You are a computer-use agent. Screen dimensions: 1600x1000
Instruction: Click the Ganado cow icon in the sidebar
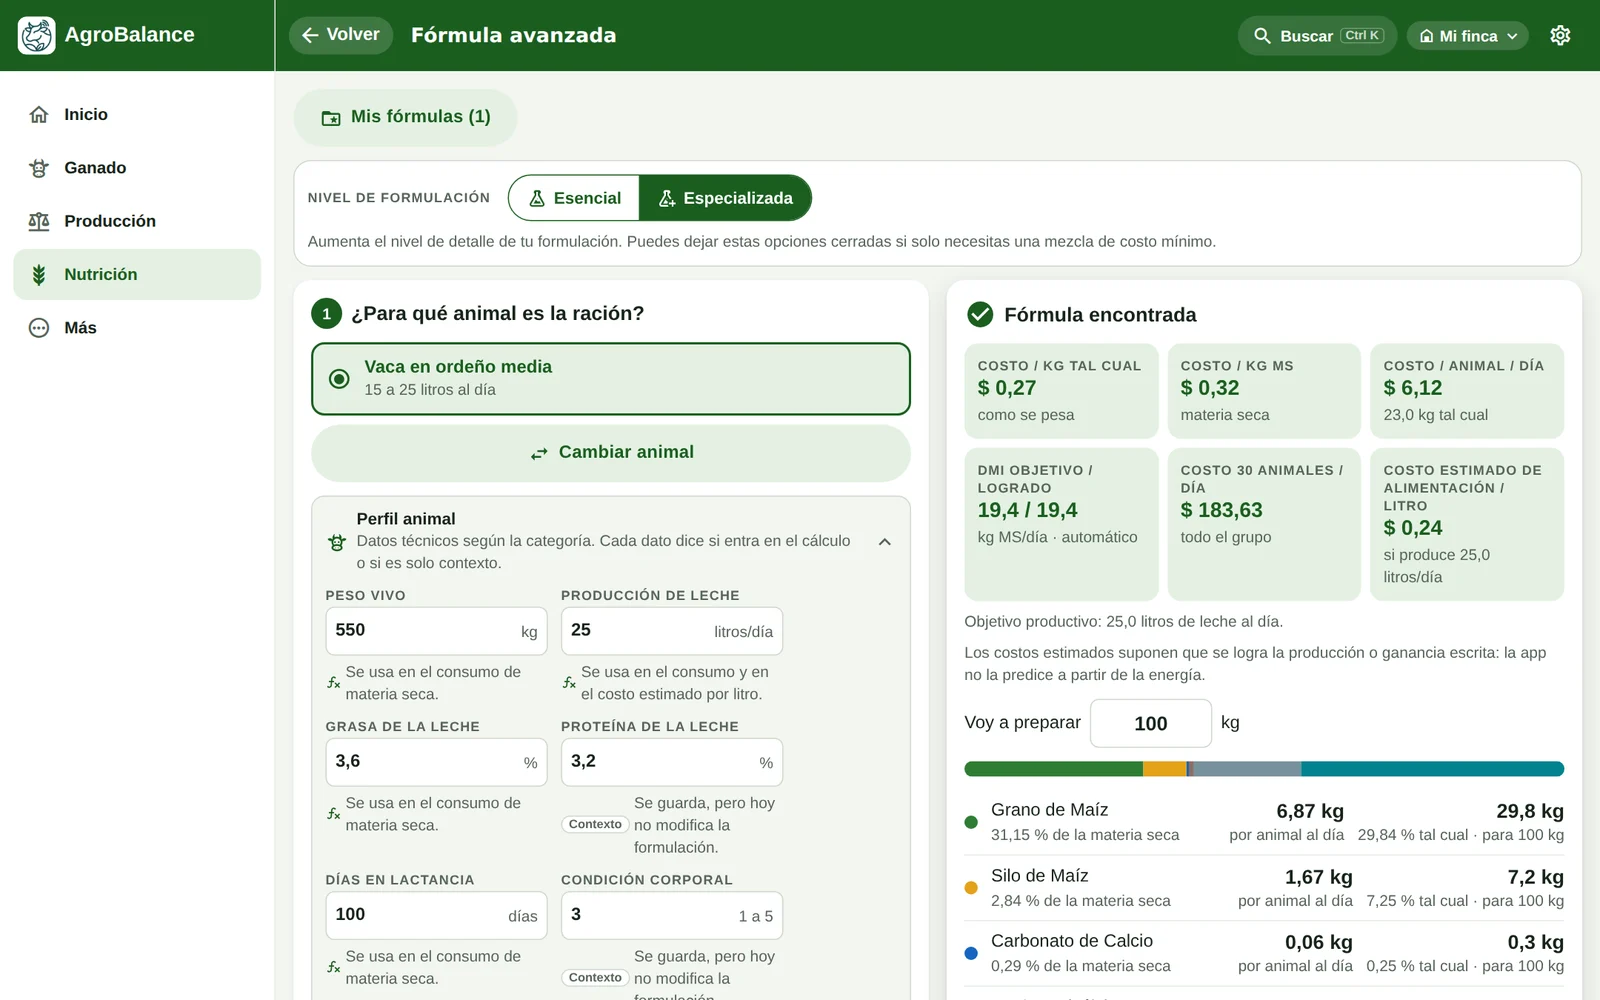tap(39, 168)
